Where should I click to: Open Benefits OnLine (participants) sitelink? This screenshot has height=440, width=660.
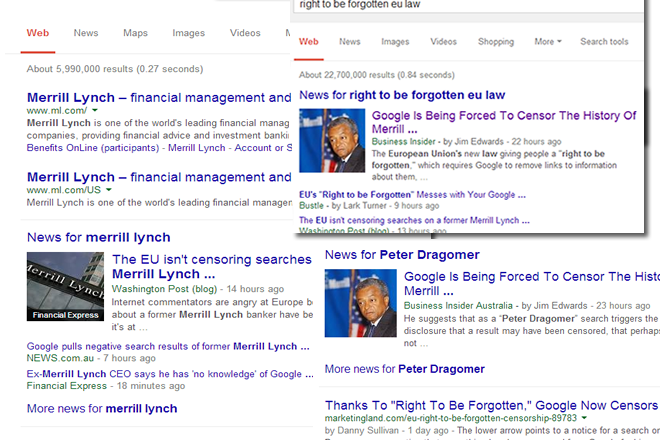click(x=93, y=148)
